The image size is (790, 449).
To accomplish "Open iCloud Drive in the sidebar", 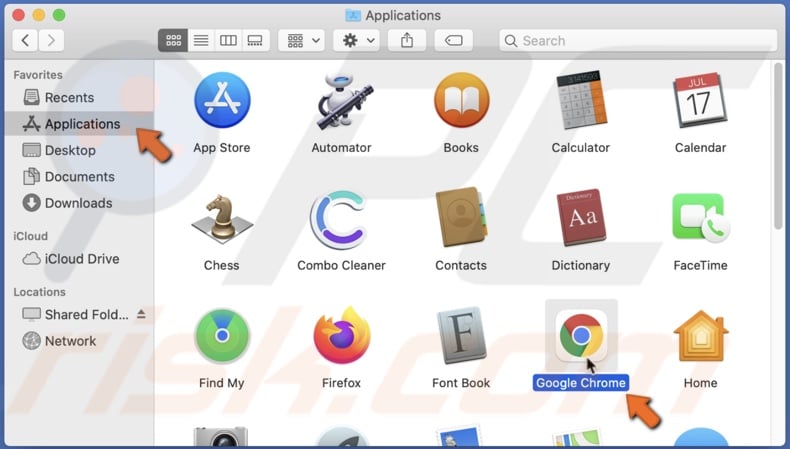I will (x=79, y=259).
